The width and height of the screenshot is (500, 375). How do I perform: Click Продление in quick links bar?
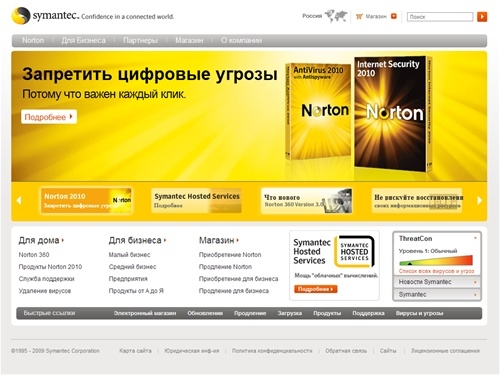tap(250, 313)
